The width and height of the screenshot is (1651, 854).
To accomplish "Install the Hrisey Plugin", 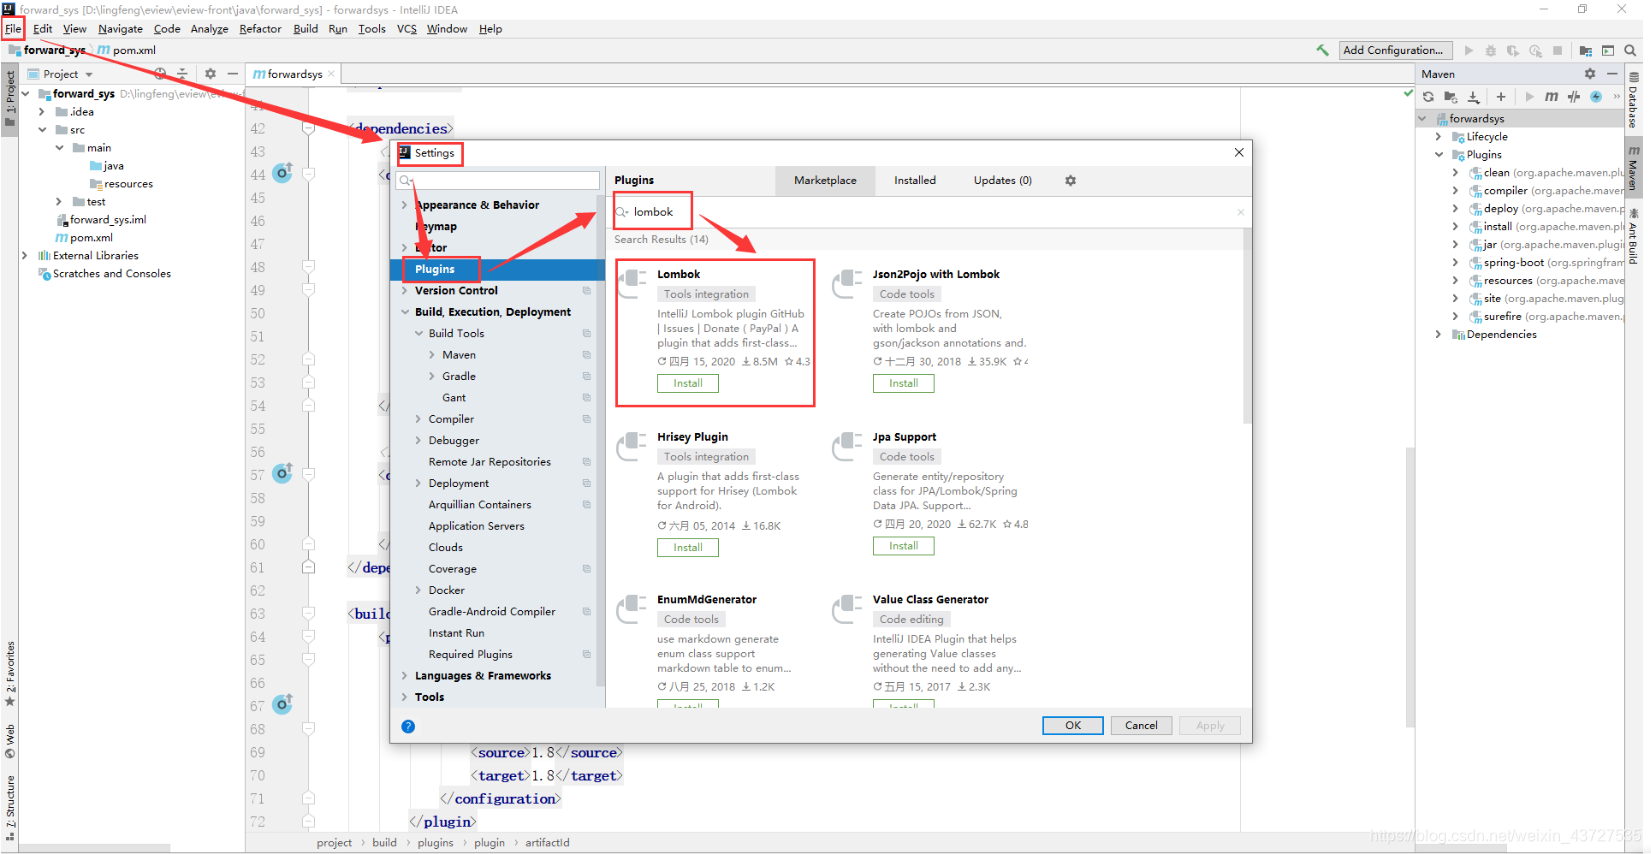I will pos(688,548).
